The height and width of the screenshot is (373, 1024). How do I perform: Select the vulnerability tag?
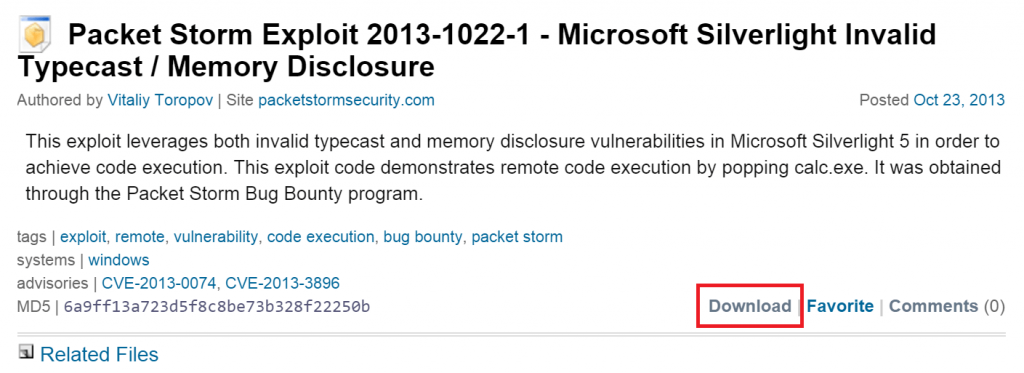216,236
